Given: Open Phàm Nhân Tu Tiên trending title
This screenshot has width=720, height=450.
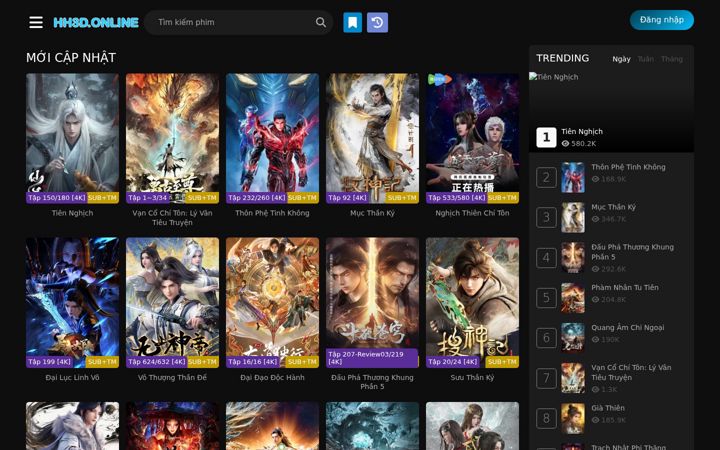Looking at the screenshot, I should (x=625, y=287).
